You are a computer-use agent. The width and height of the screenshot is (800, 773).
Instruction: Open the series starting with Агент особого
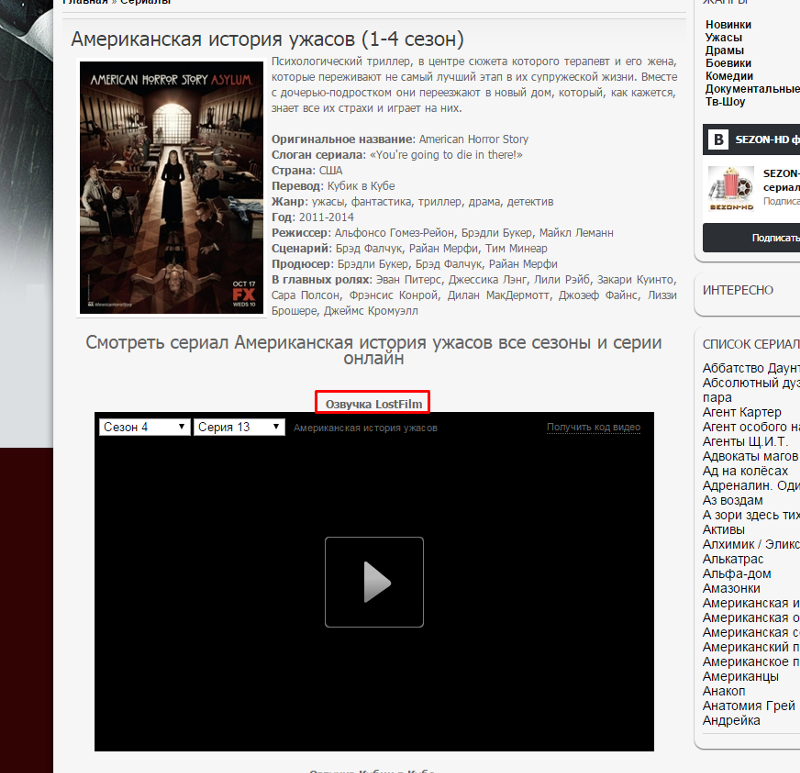(x=751, y=427)
